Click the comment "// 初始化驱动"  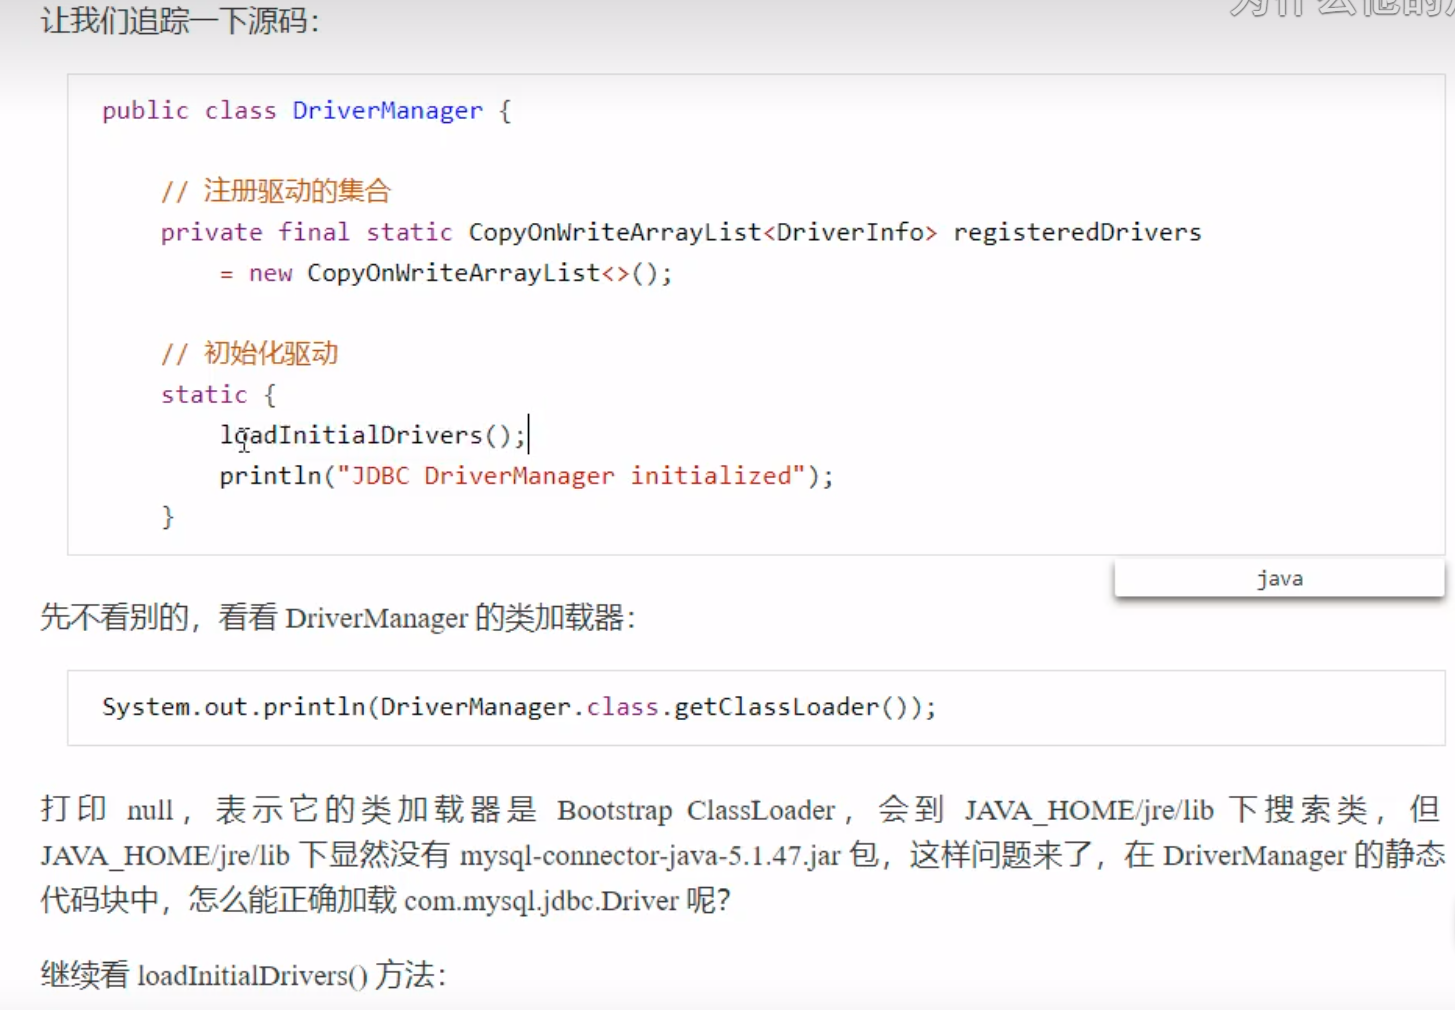point(250,353)
